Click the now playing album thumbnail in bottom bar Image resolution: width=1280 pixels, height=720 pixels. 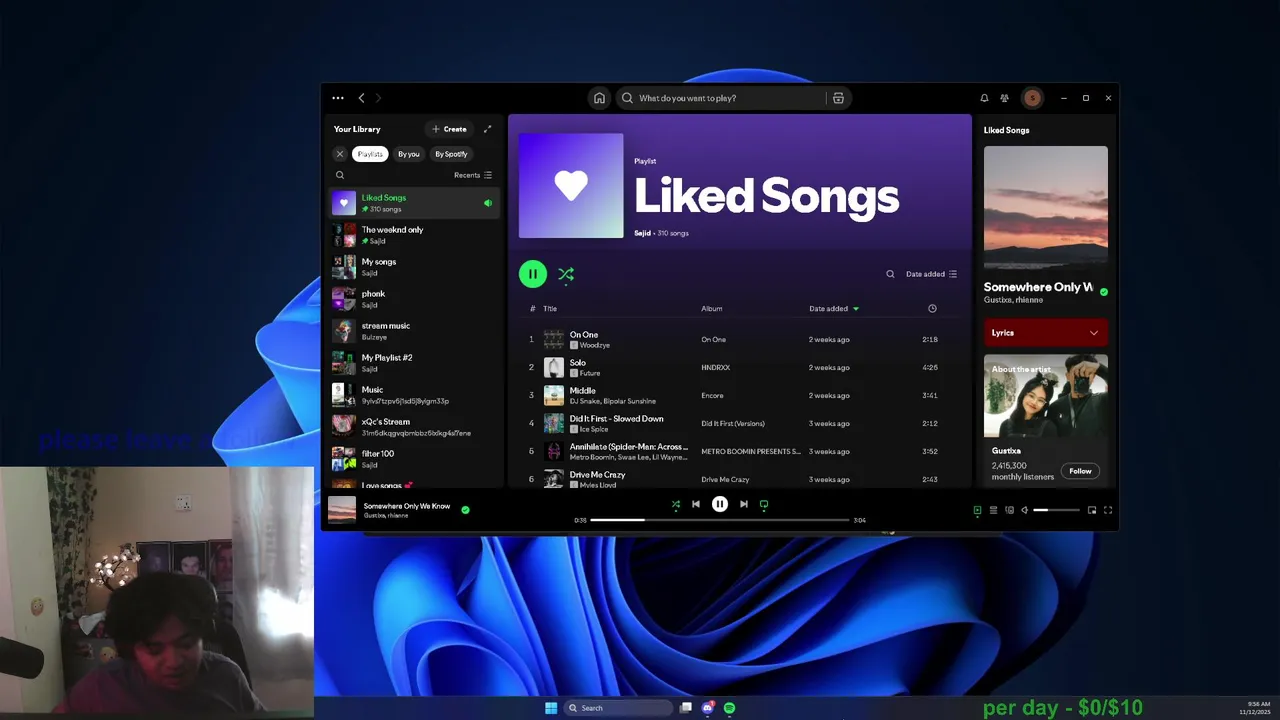tap(342, 509)
